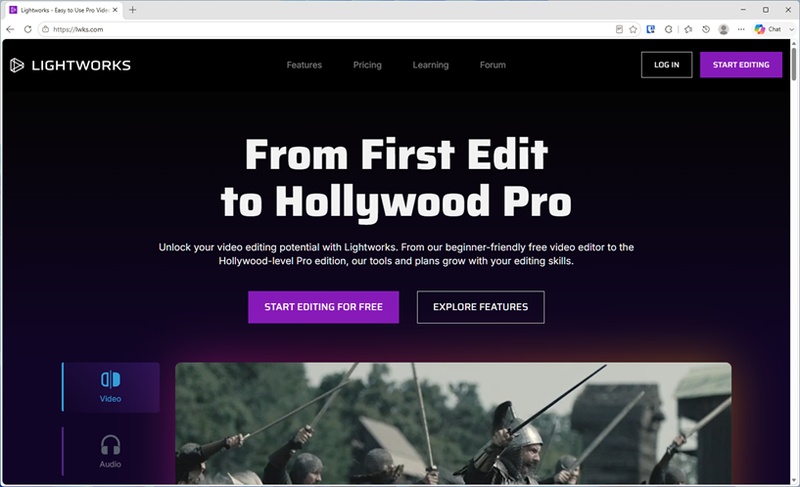The width and height of the screenshot is (800, 487).
Task: Expand the dropdown arrow beside Chat
Action: [x=791, y=29]
